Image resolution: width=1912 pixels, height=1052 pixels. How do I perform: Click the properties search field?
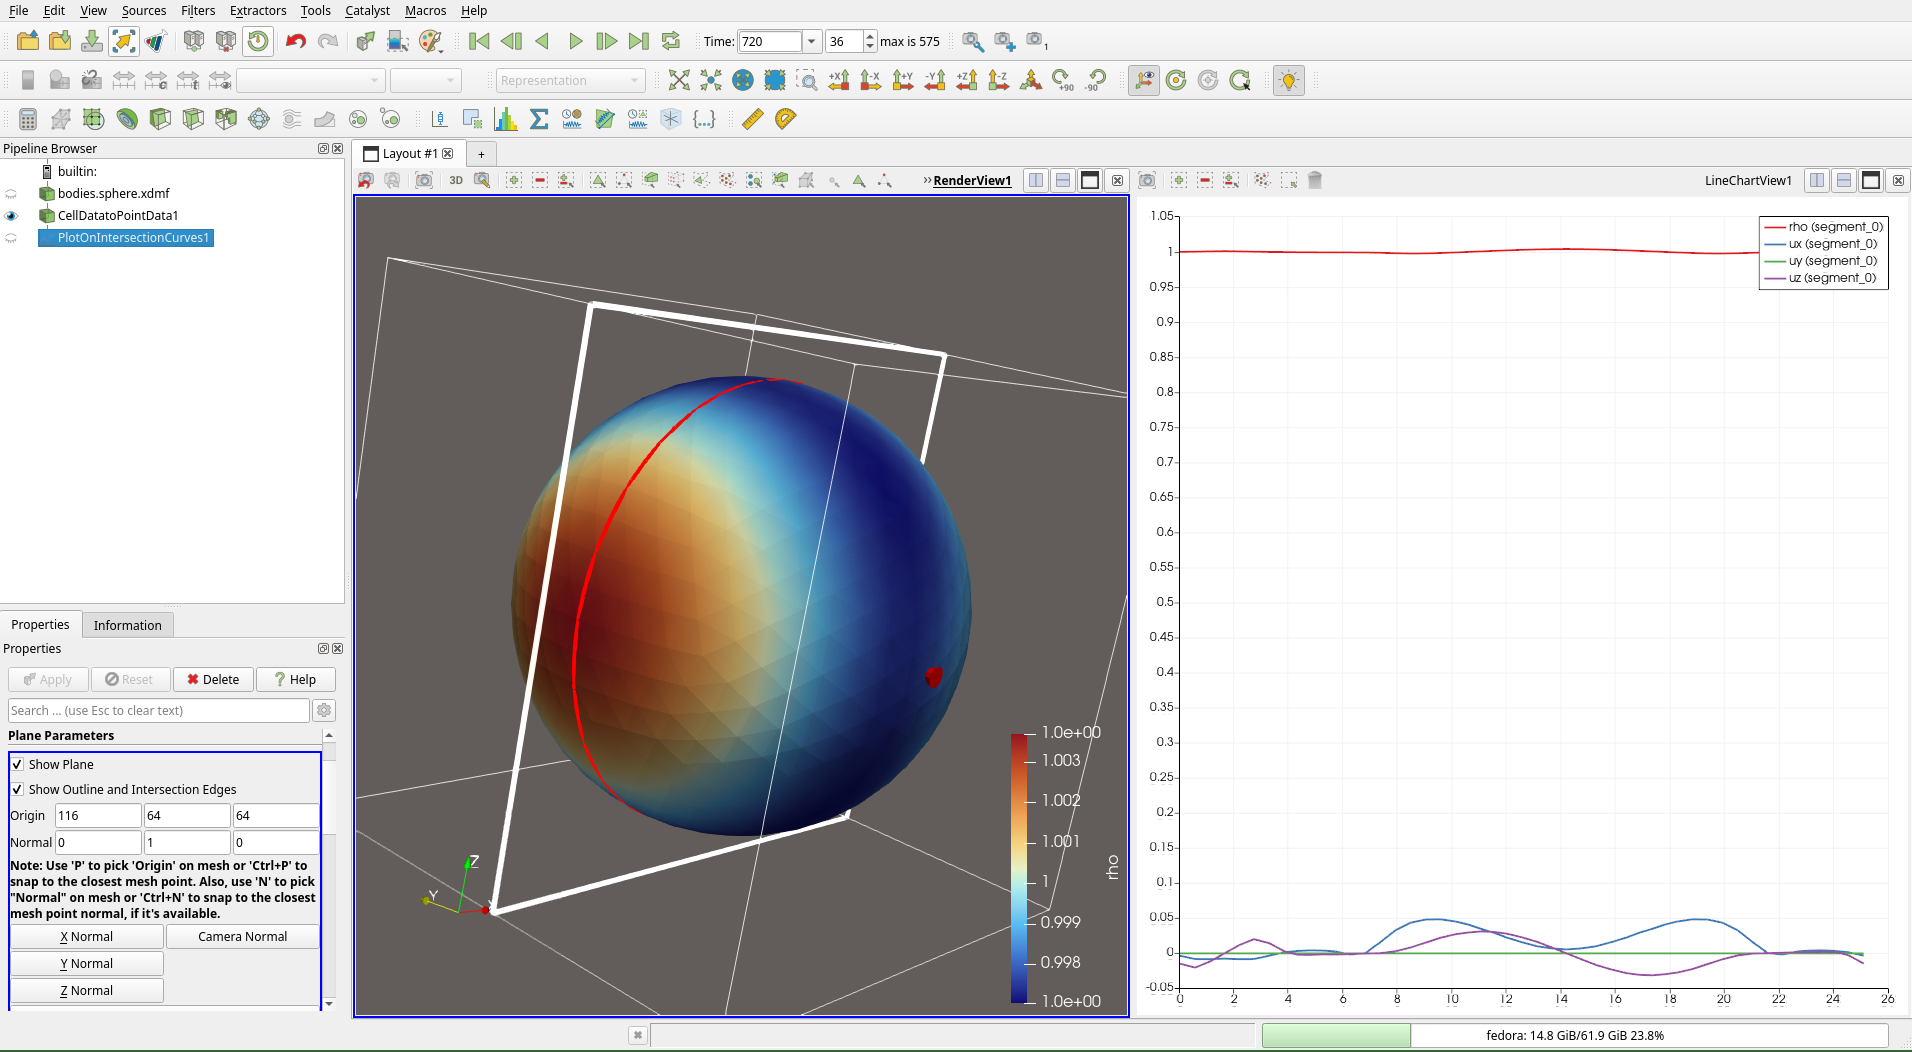coord(159,710)
